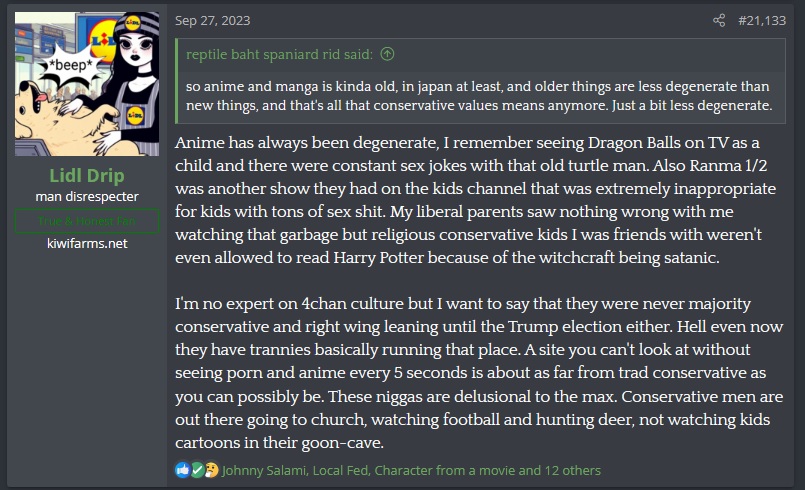
Task: Click the blue thumbs-up Like reaction
Action: [182, 469]
